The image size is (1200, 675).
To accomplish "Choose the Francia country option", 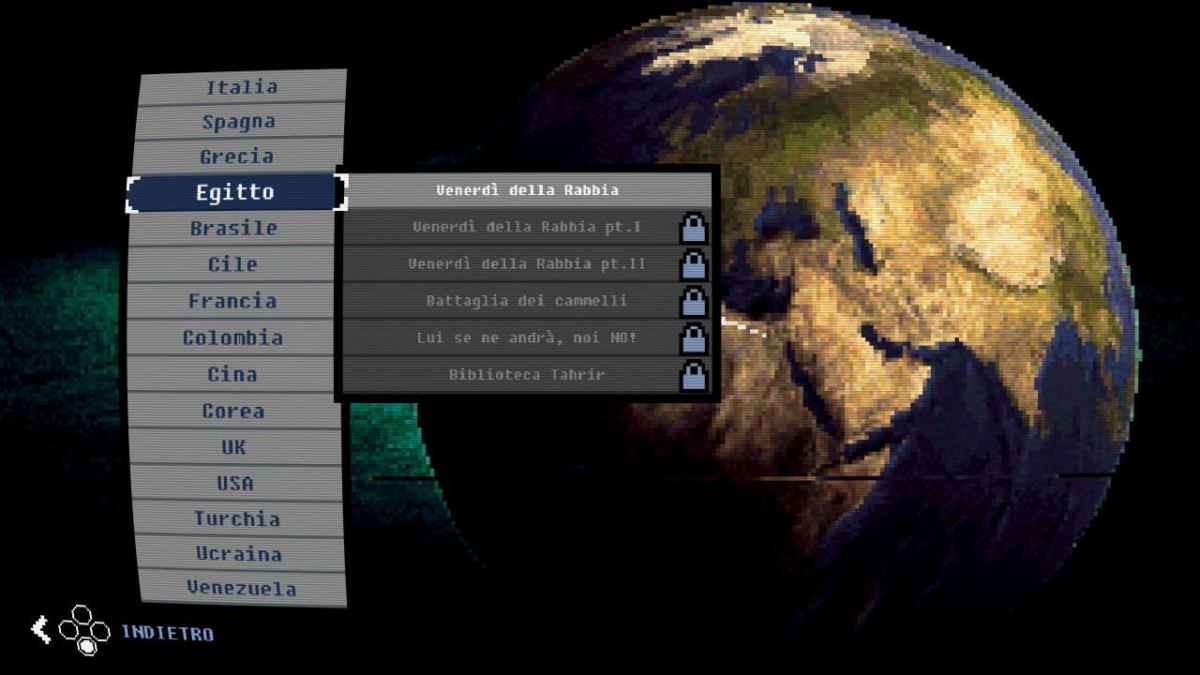I will pos(236,301).
